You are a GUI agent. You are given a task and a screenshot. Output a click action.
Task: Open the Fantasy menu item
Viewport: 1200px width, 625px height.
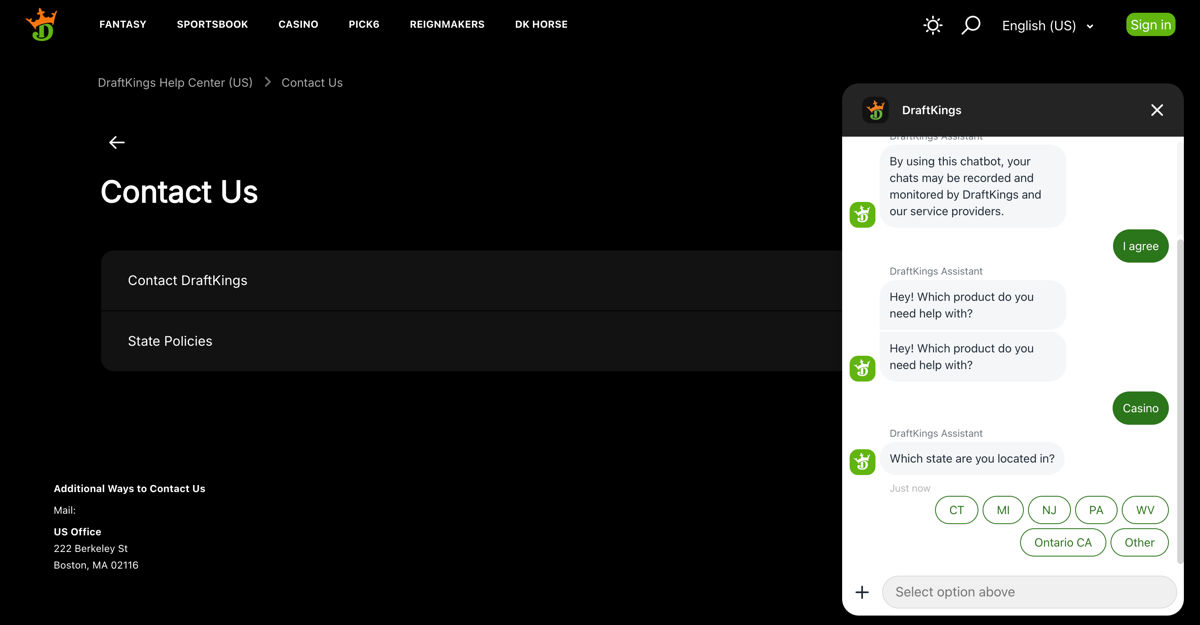tap(123, 24)
